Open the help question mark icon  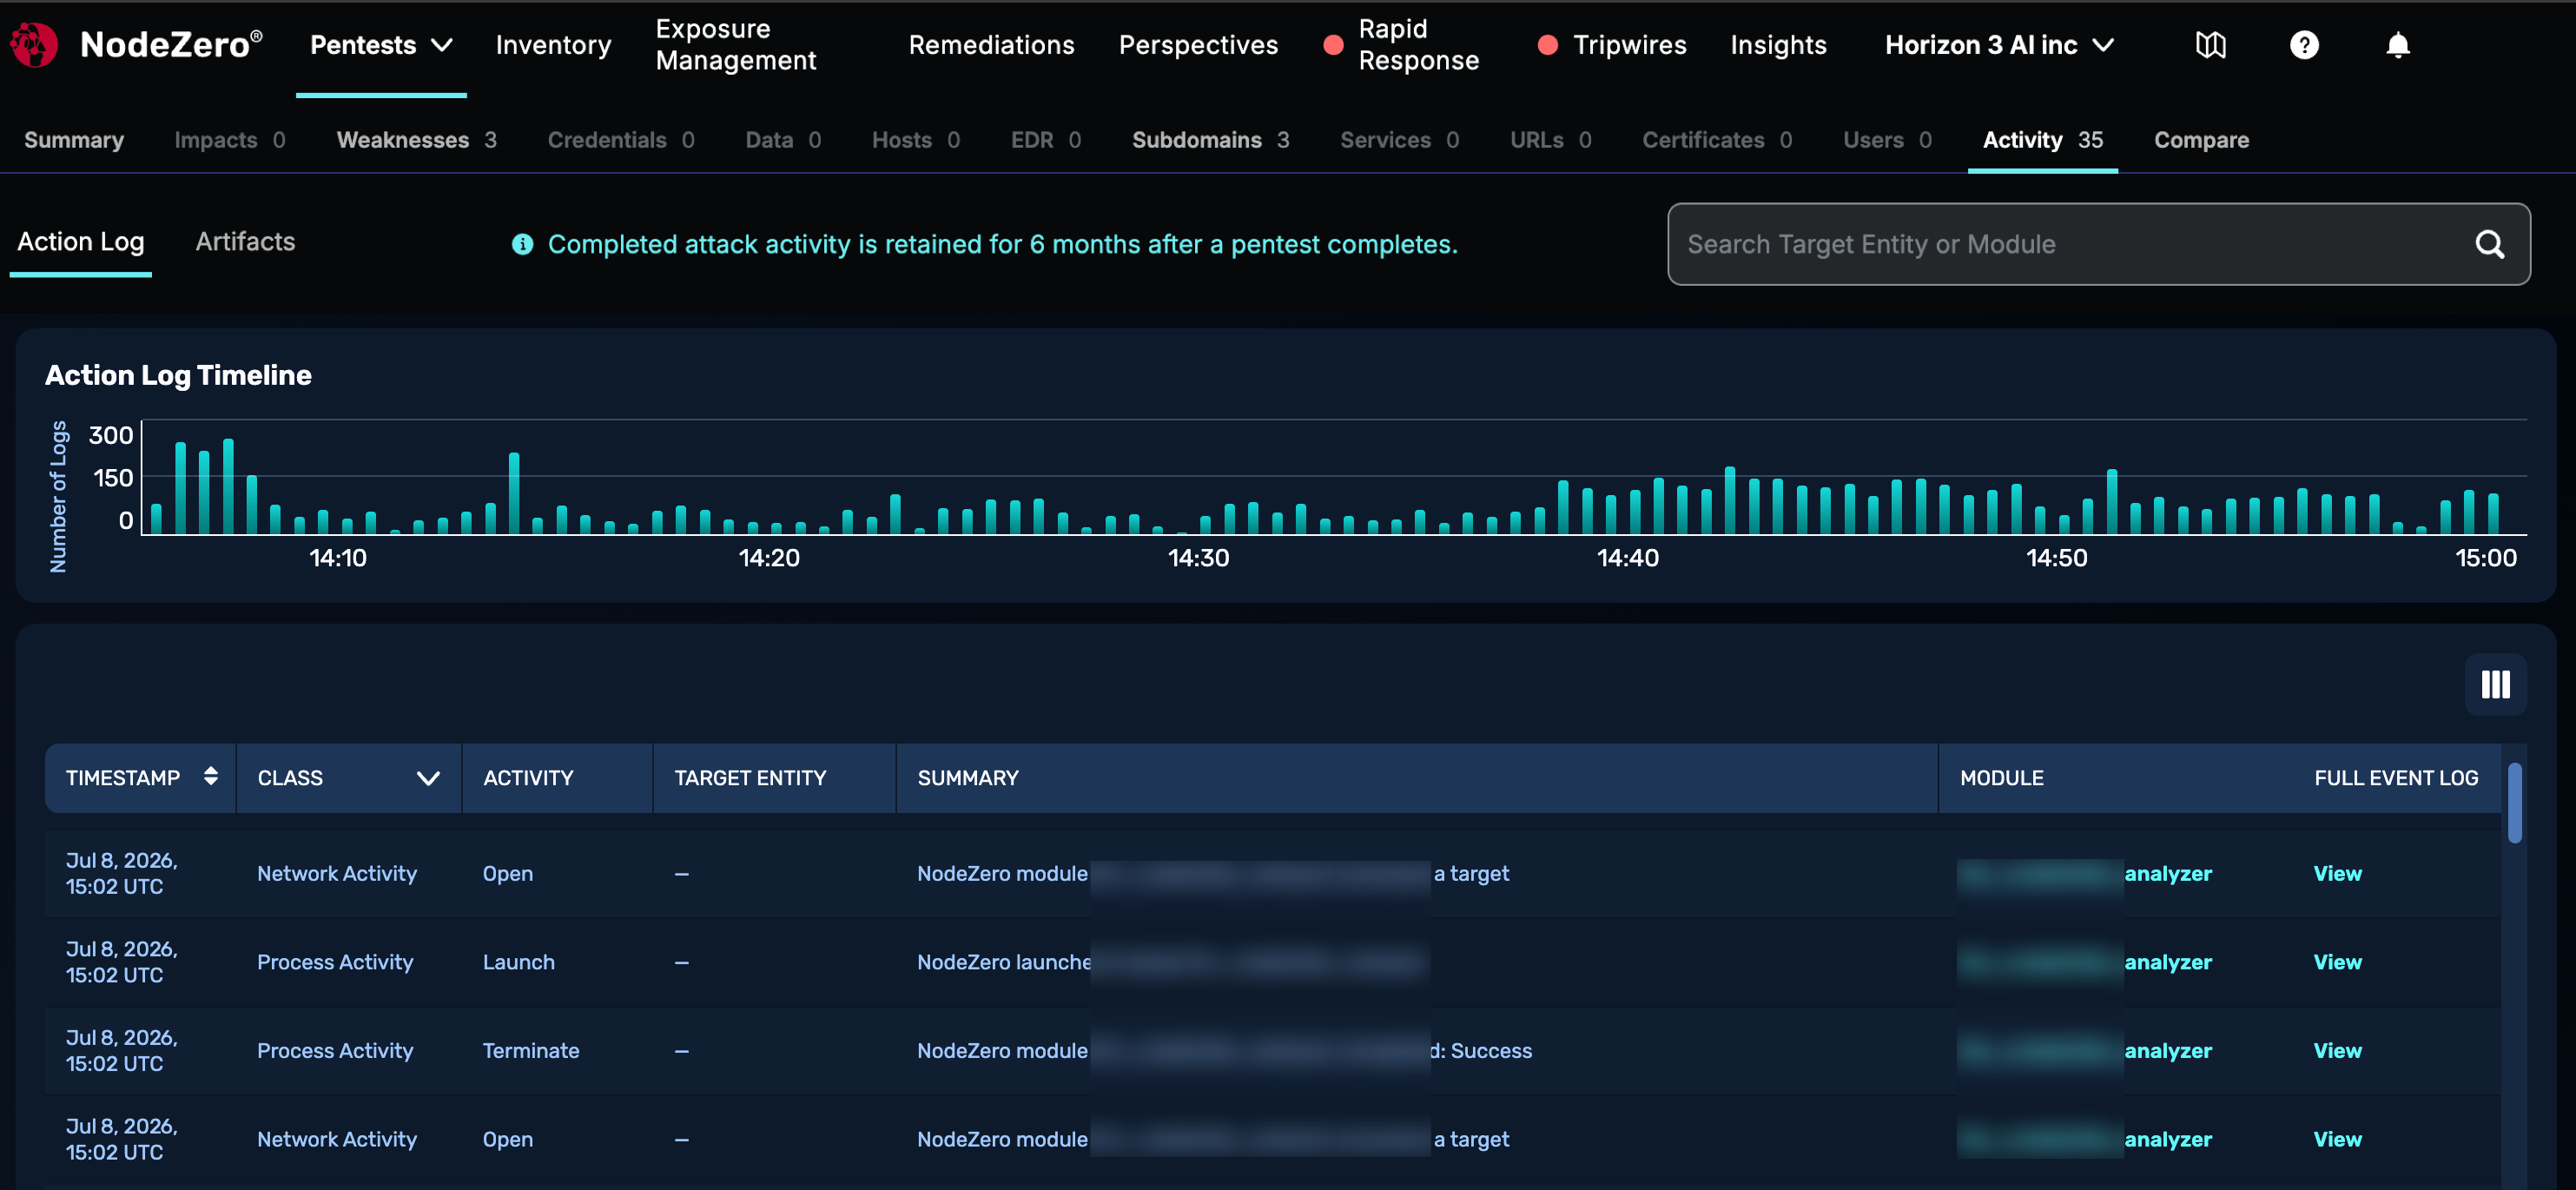coord(2304,45)
